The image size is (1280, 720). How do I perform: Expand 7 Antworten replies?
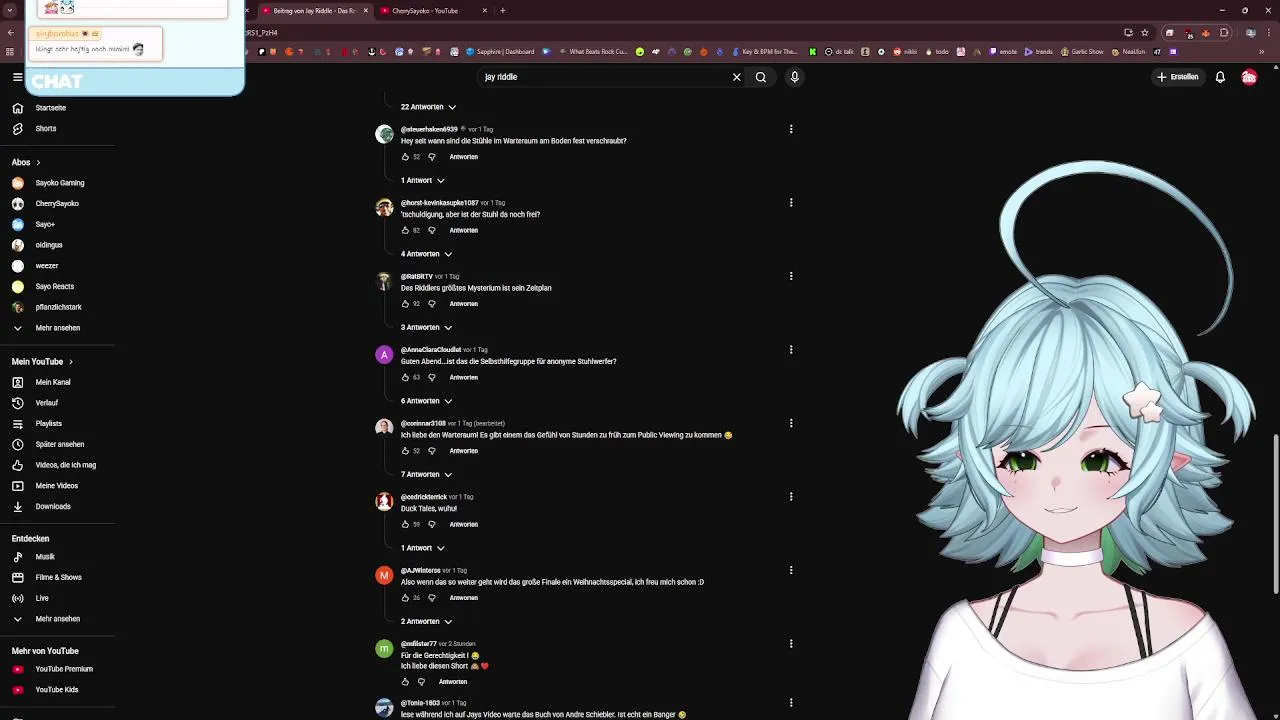tap(426, 475)
